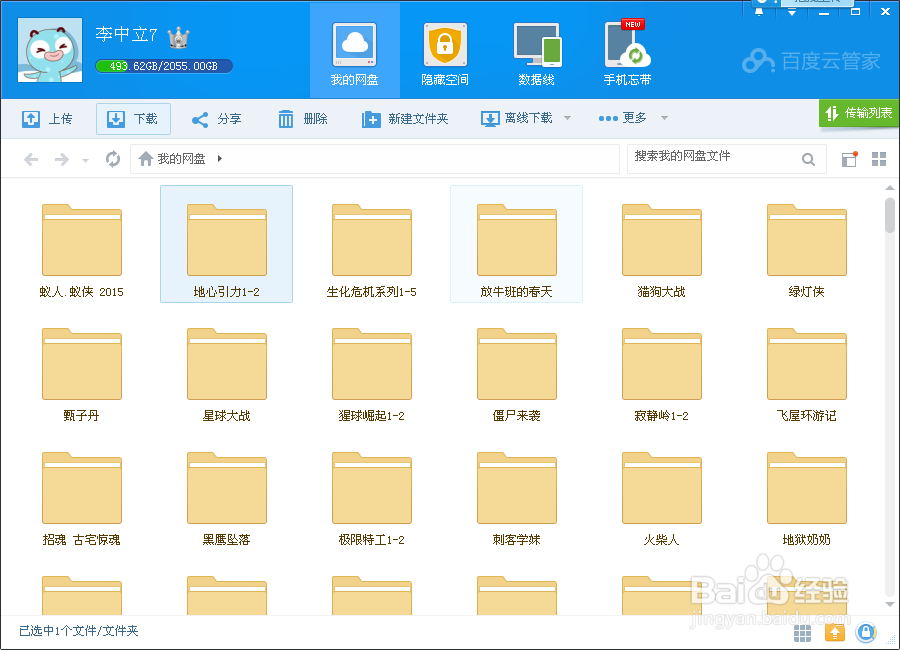
Task: Click the user avatar picture
Action: [50, 50]
